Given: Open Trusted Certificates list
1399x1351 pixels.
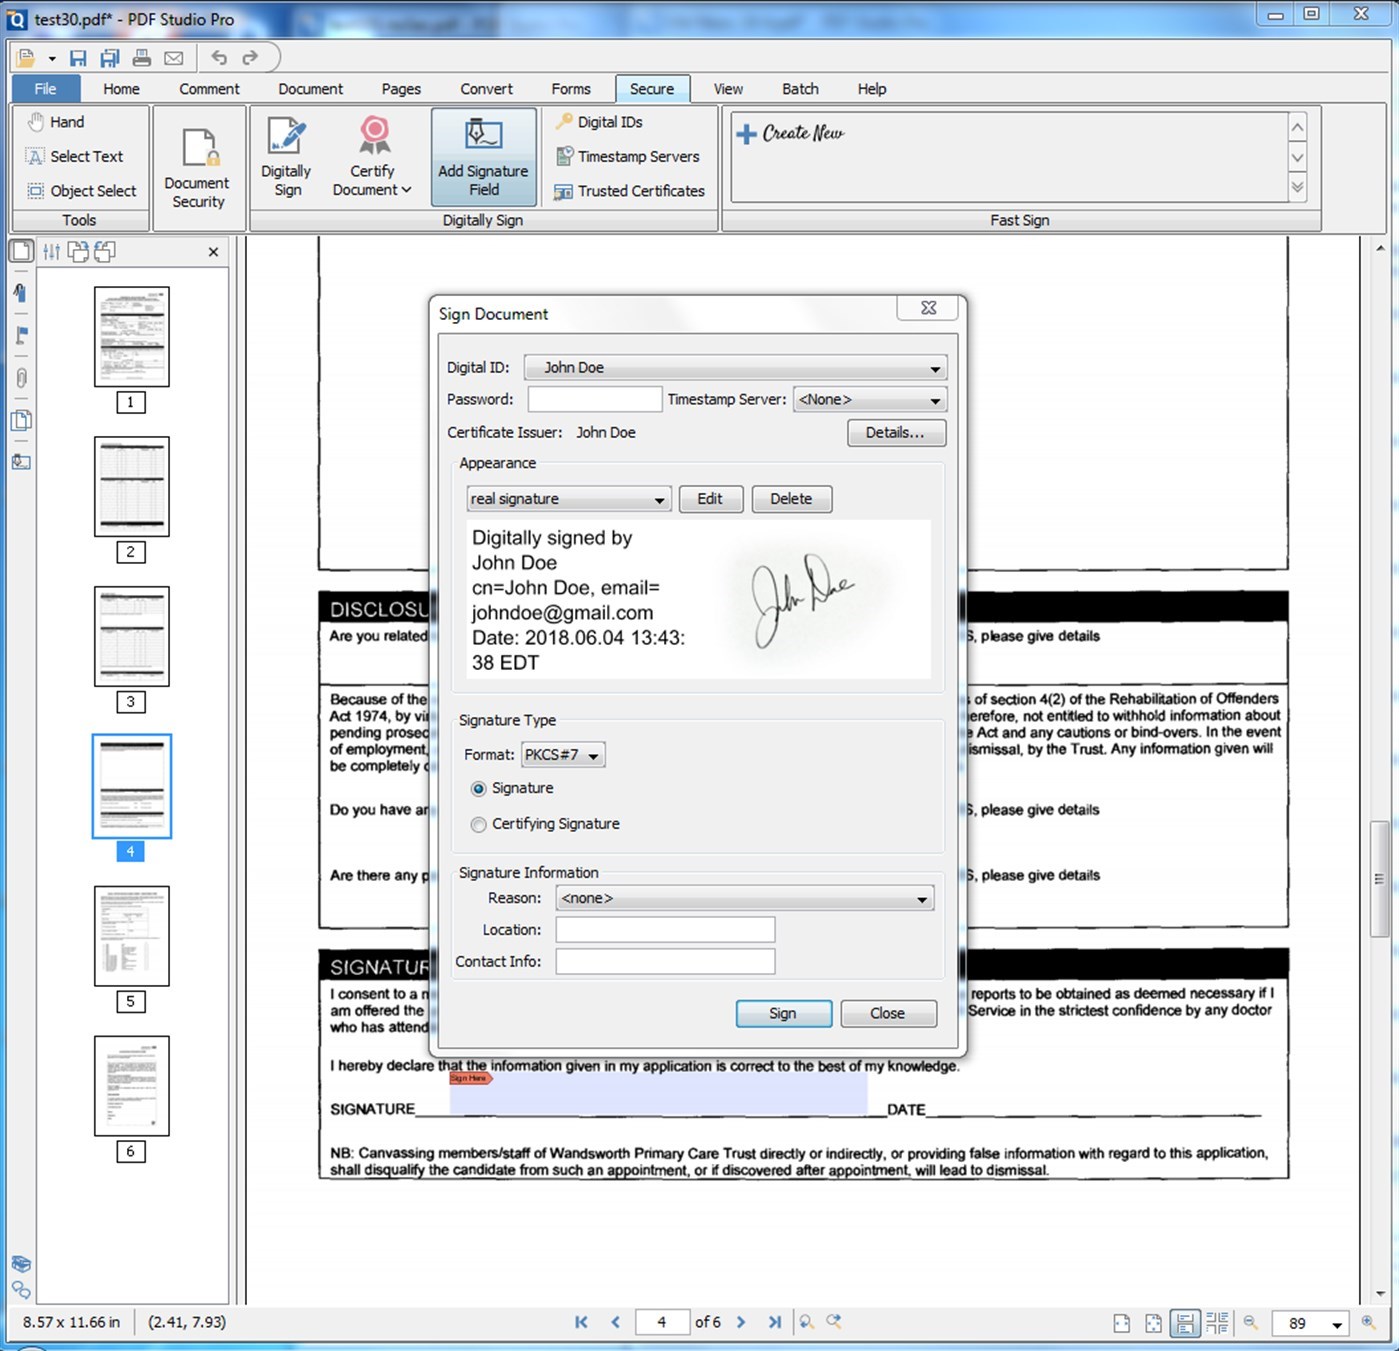Looking at the screenshot, I should (x=630, y=190).
